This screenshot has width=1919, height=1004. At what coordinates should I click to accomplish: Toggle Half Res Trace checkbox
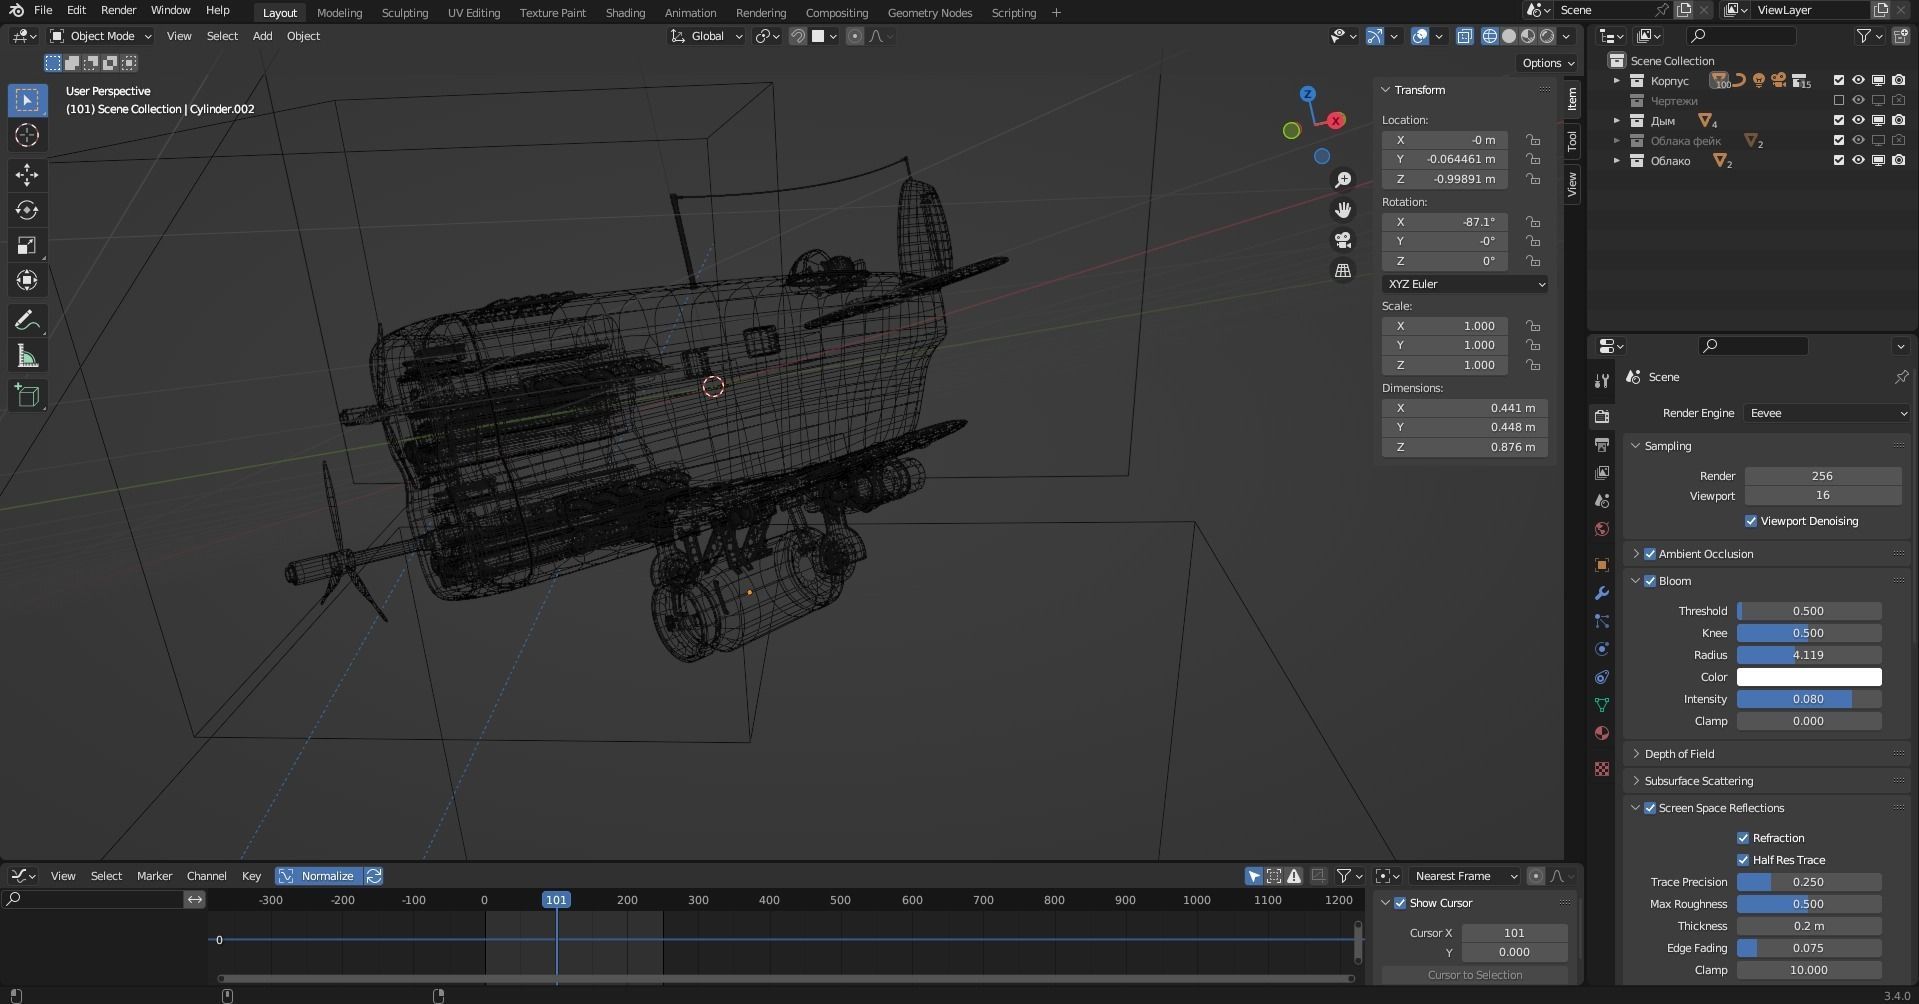pyautogui.click(x=1743, y=860)
